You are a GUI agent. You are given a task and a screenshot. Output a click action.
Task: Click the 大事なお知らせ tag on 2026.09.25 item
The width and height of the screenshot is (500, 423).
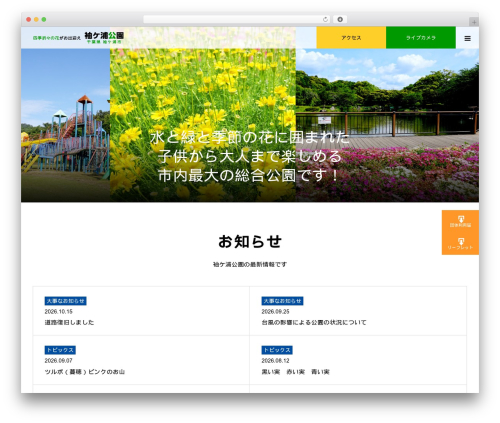coord(282,301)
